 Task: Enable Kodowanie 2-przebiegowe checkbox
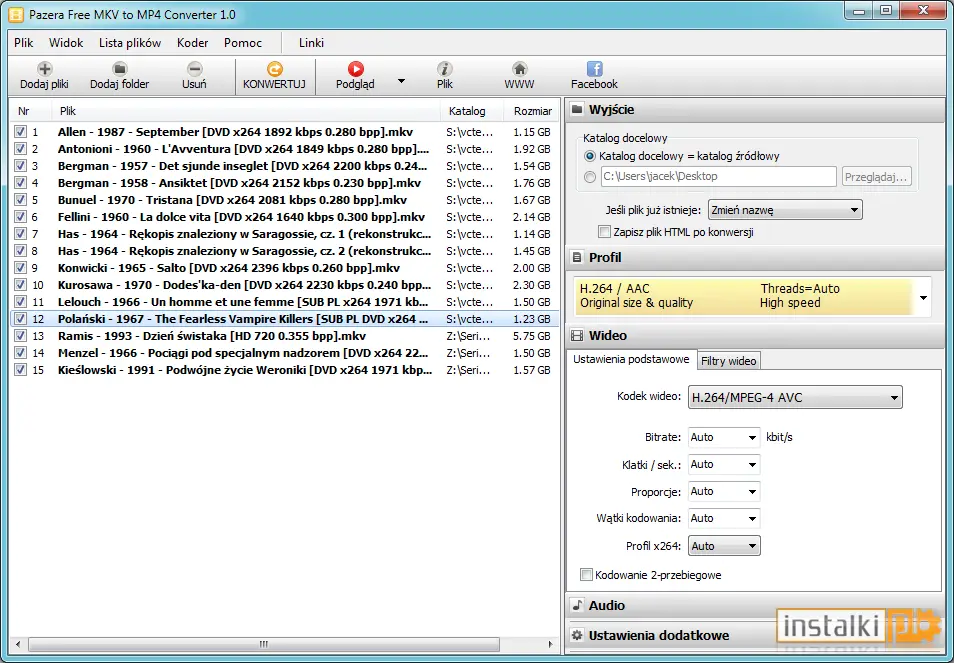tap(586, 575)
